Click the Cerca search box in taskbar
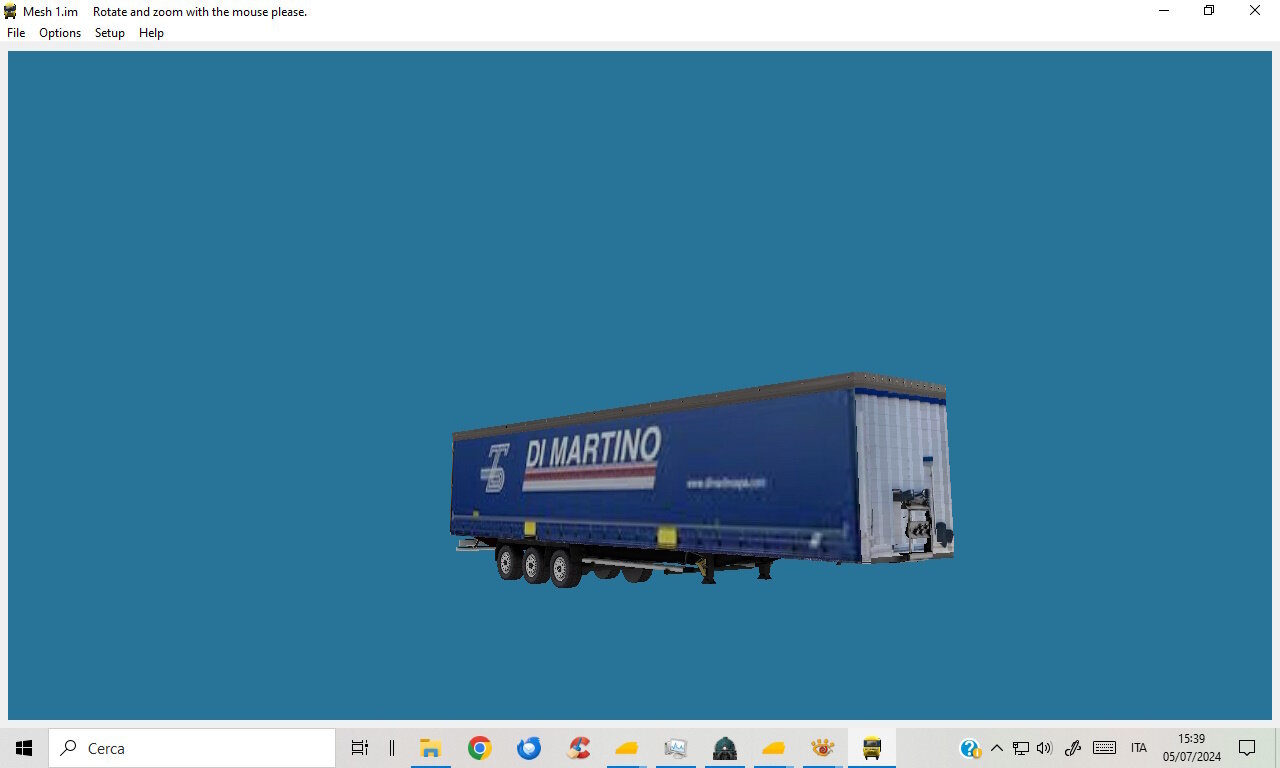 coord(192,748)
